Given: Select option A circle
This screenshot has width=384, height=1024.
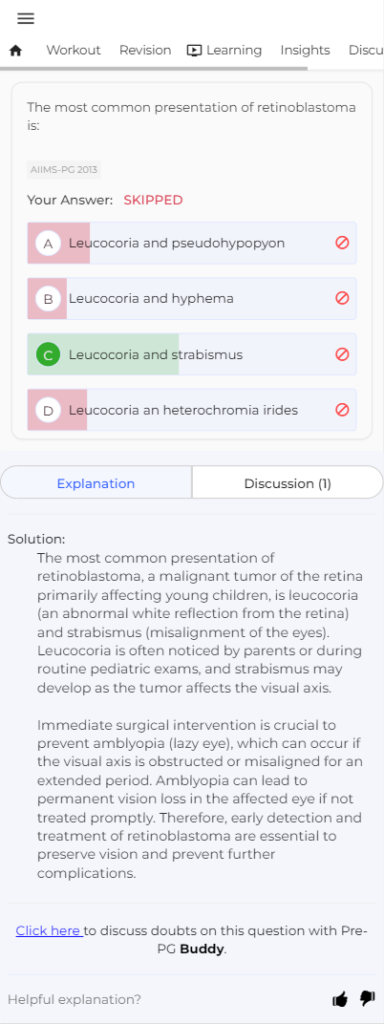Looking at the screenshot, I should tap(48, 244).
